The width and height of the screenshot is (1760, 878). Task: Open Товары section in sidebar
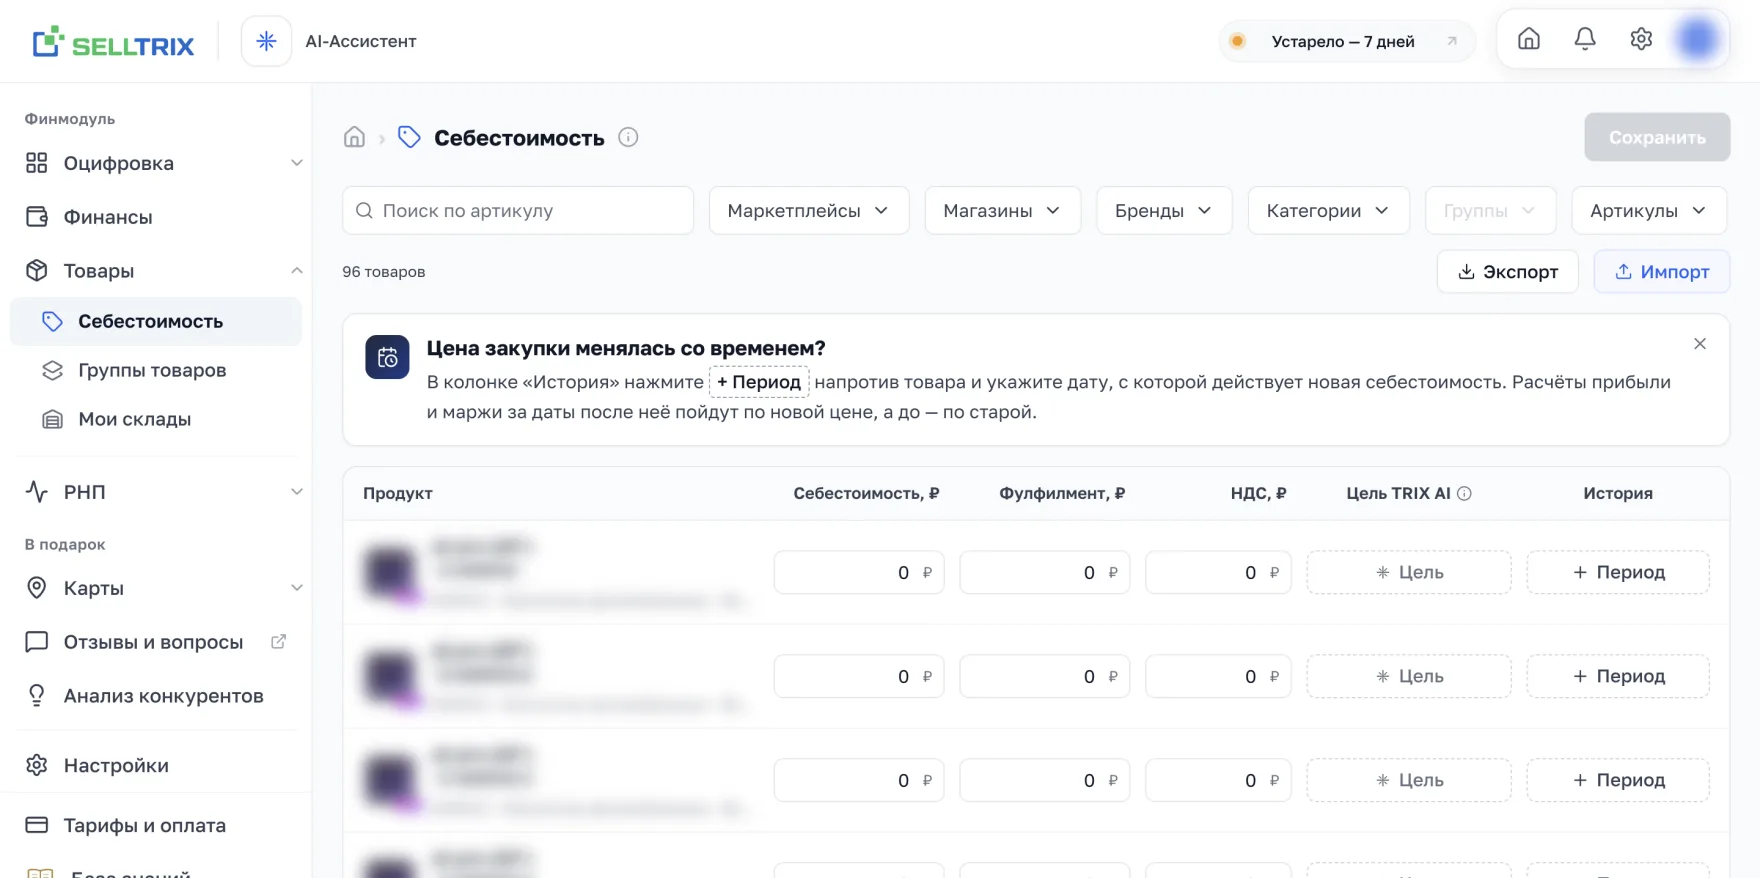156,271
